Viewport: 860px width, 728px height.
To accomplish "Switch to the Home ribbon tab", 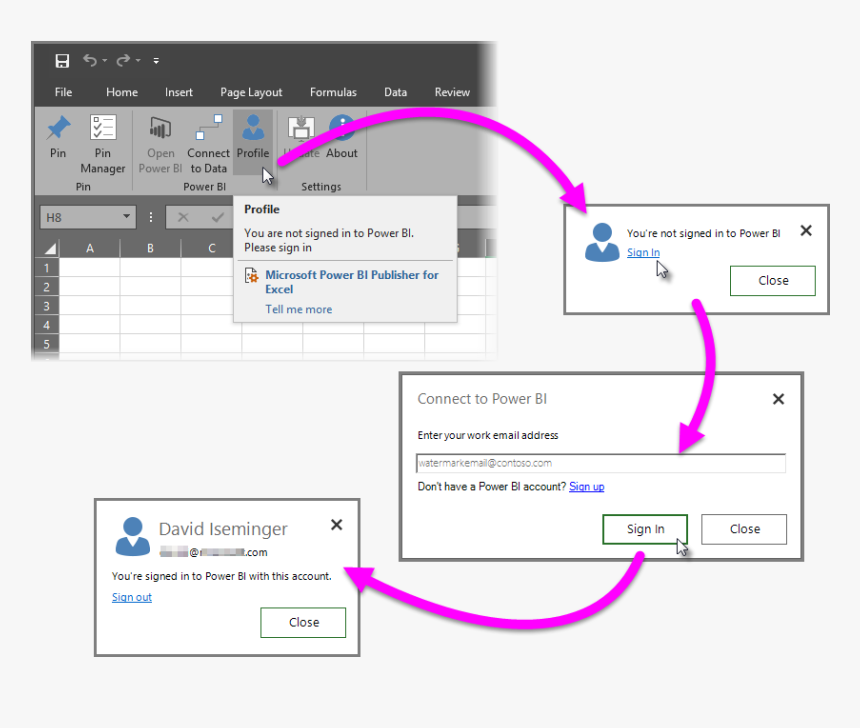I will (122, 92).
